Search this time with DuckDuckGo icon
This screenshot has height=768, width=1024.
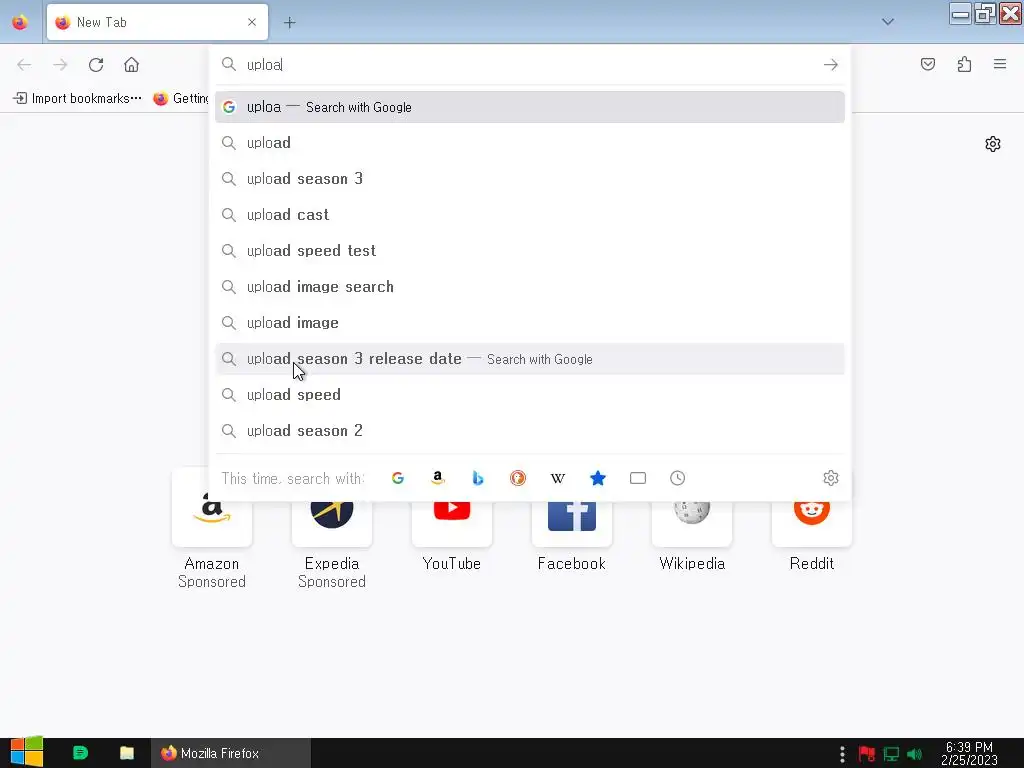point(518,478)
